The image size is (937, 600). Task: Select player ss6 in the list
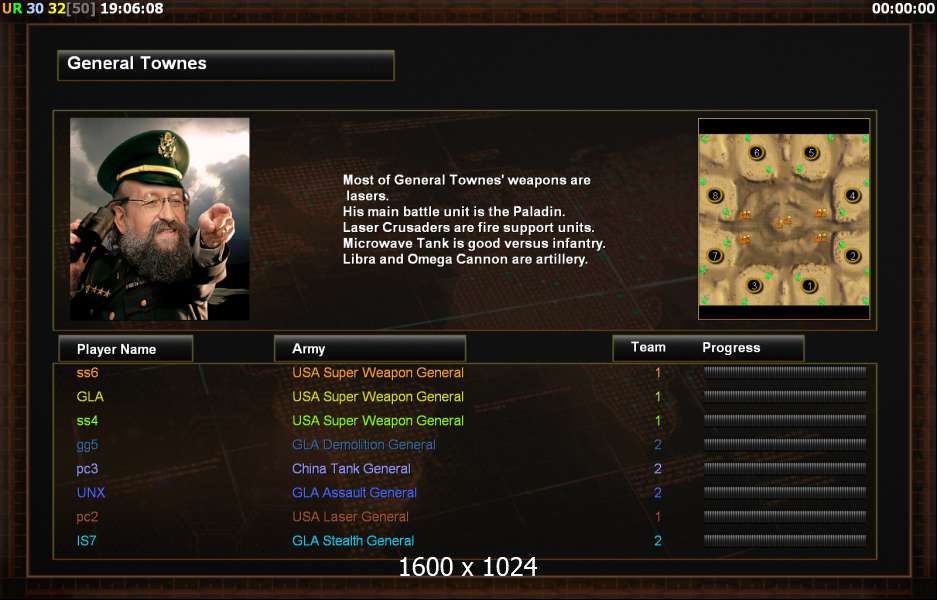pos(87,372)
